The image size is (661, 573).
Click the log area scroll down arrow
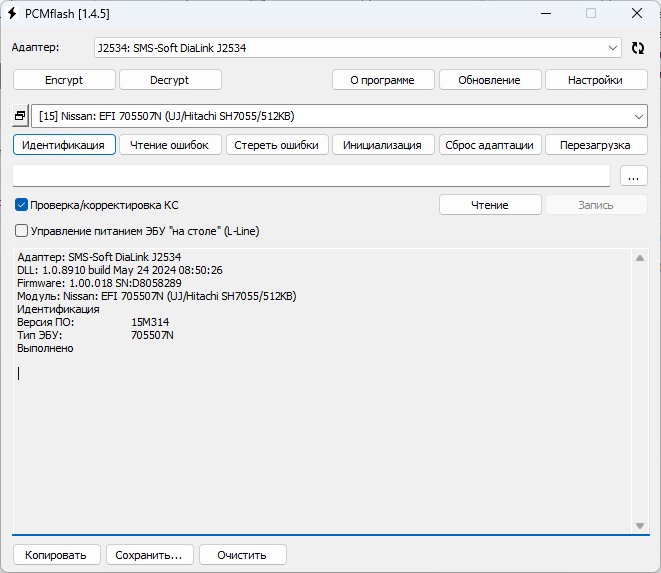coord(640,526)
